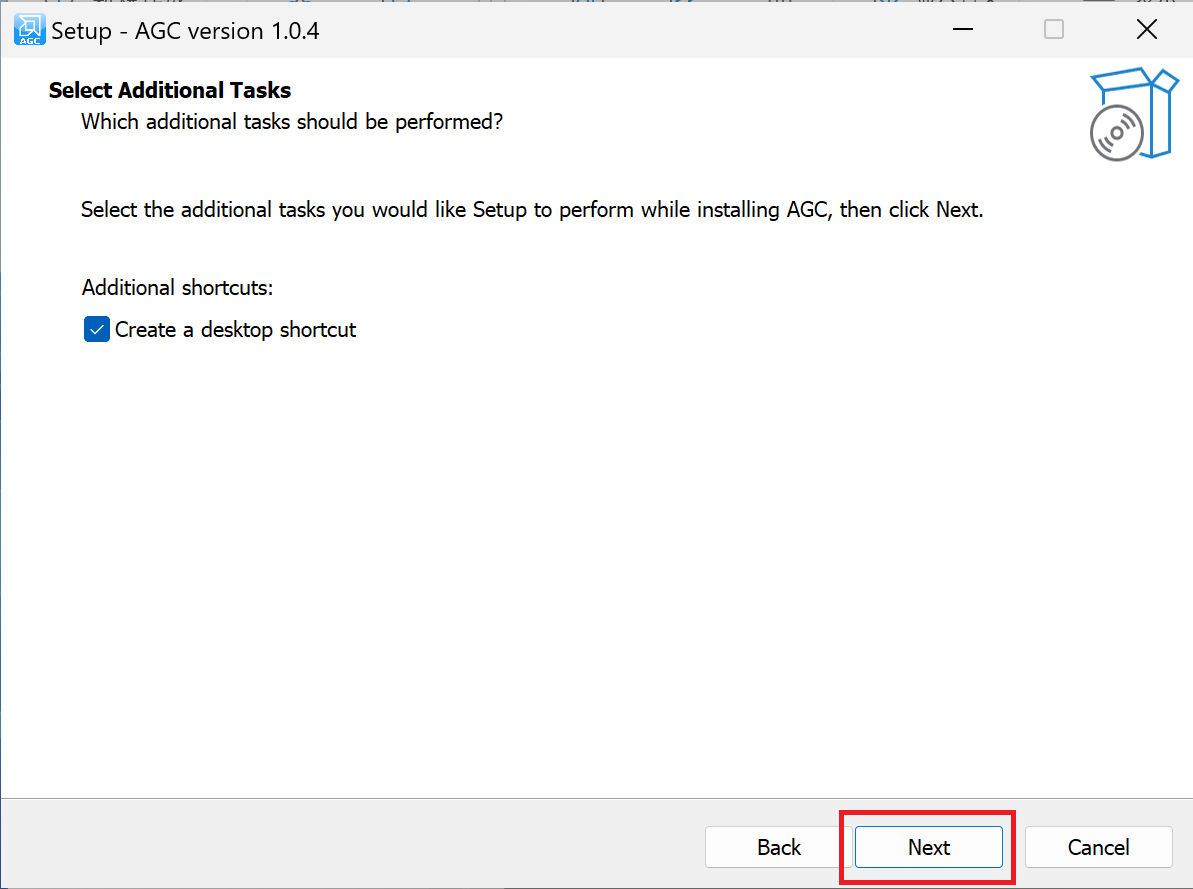Click "Which additional tasks should be performed?" text
This screenshot has height=889, width=1193.
pos(292,122)
